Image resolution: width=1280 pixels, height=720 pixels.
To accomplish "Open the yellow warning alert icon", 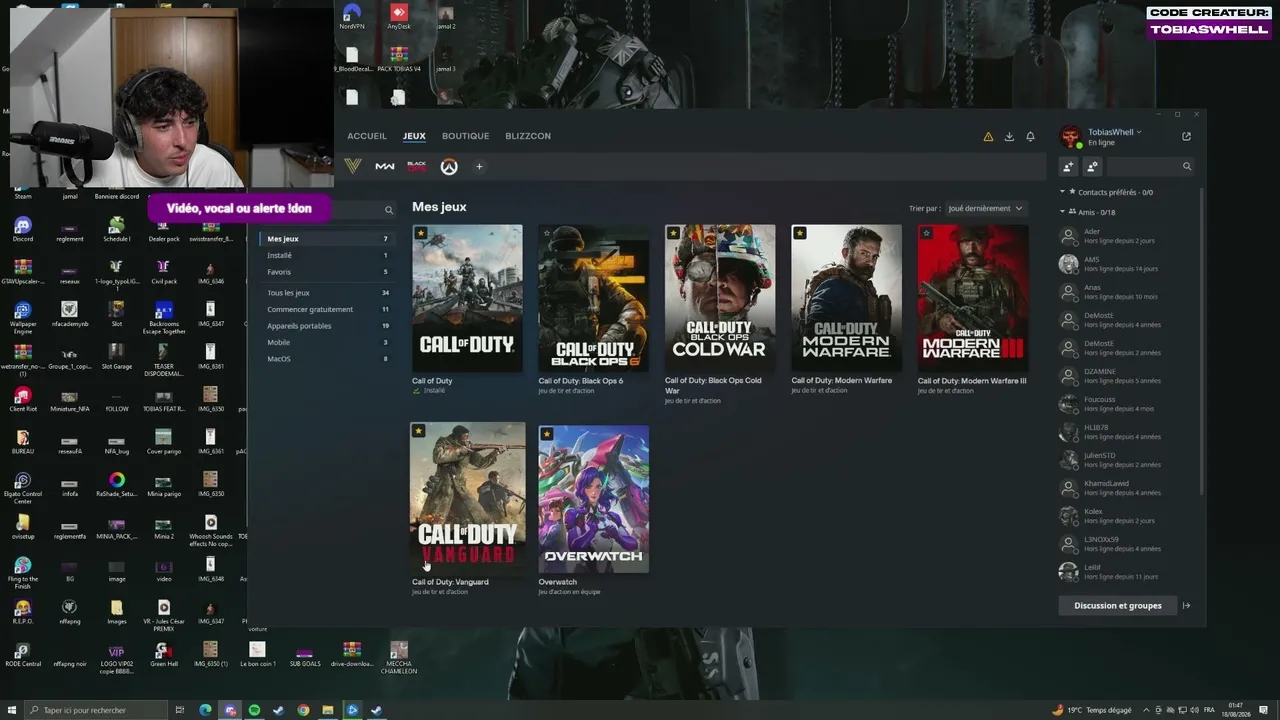I will pyautogui.click(x=988, y=137).
